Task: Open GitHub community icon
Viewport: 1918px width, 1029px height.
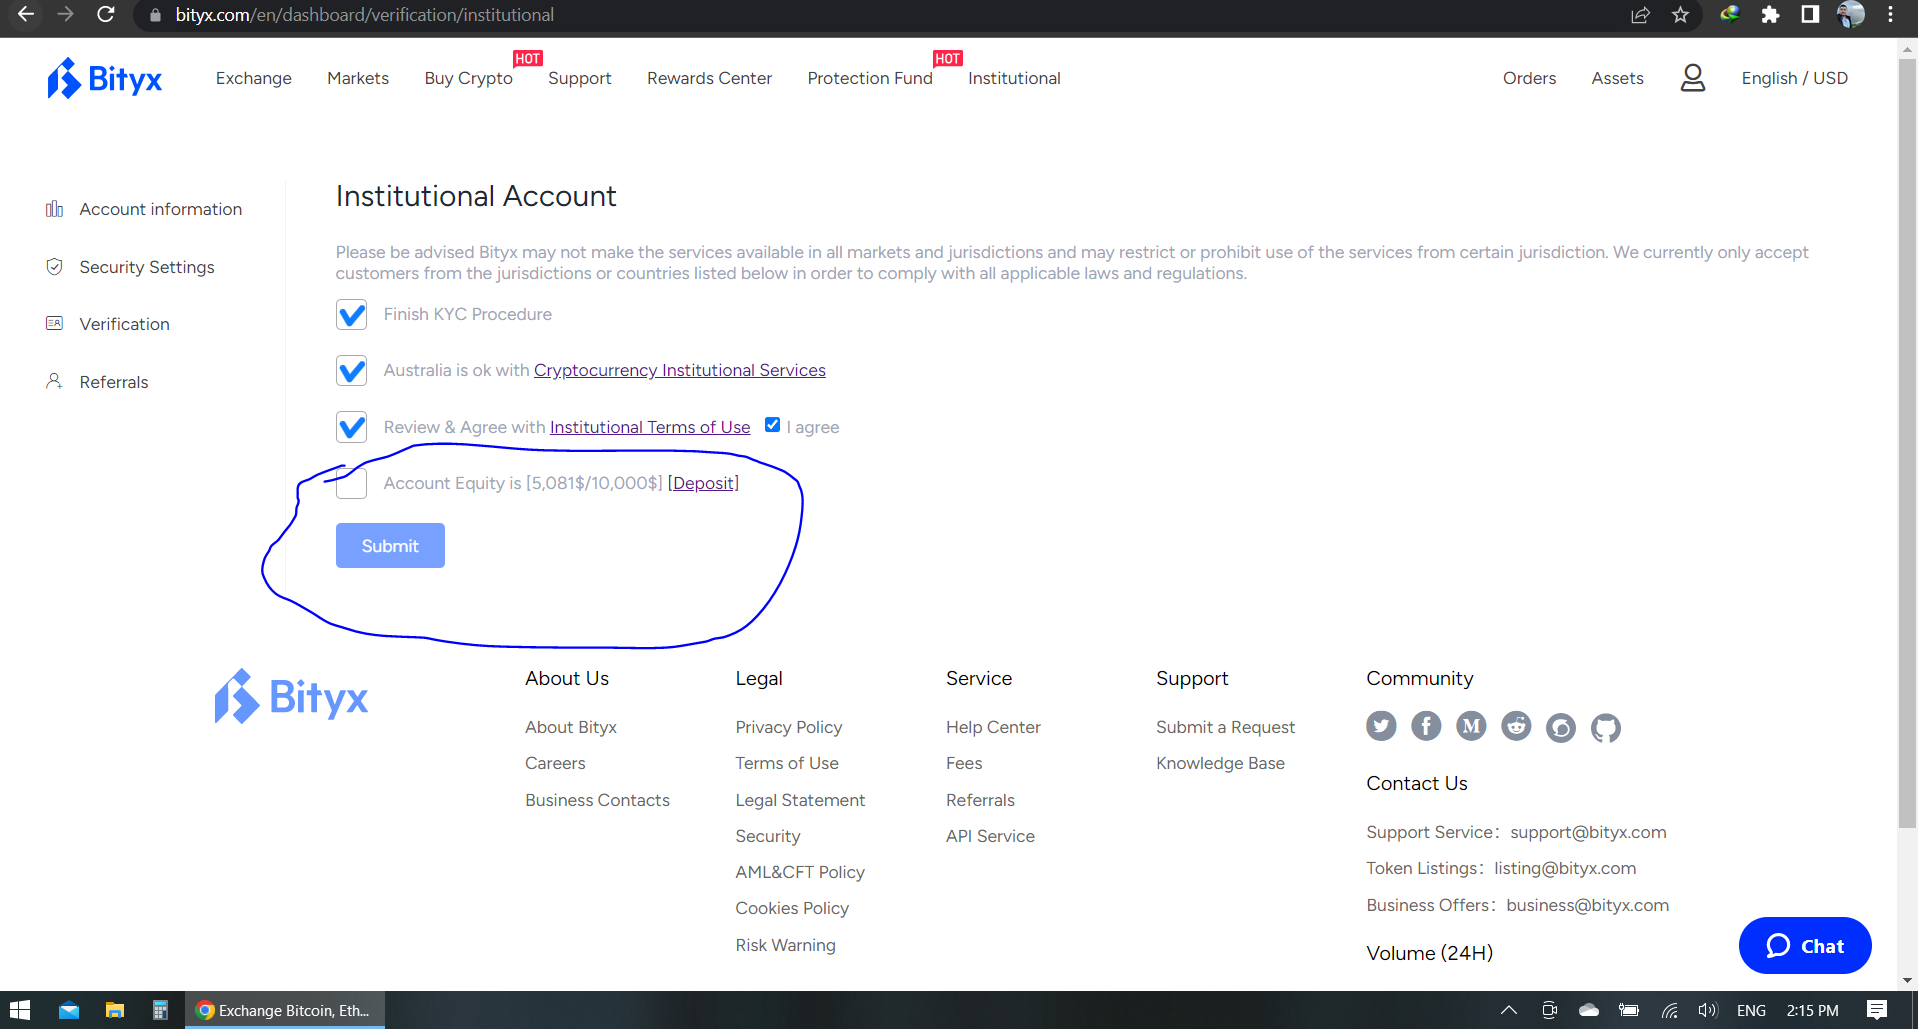Action: 1606,727
